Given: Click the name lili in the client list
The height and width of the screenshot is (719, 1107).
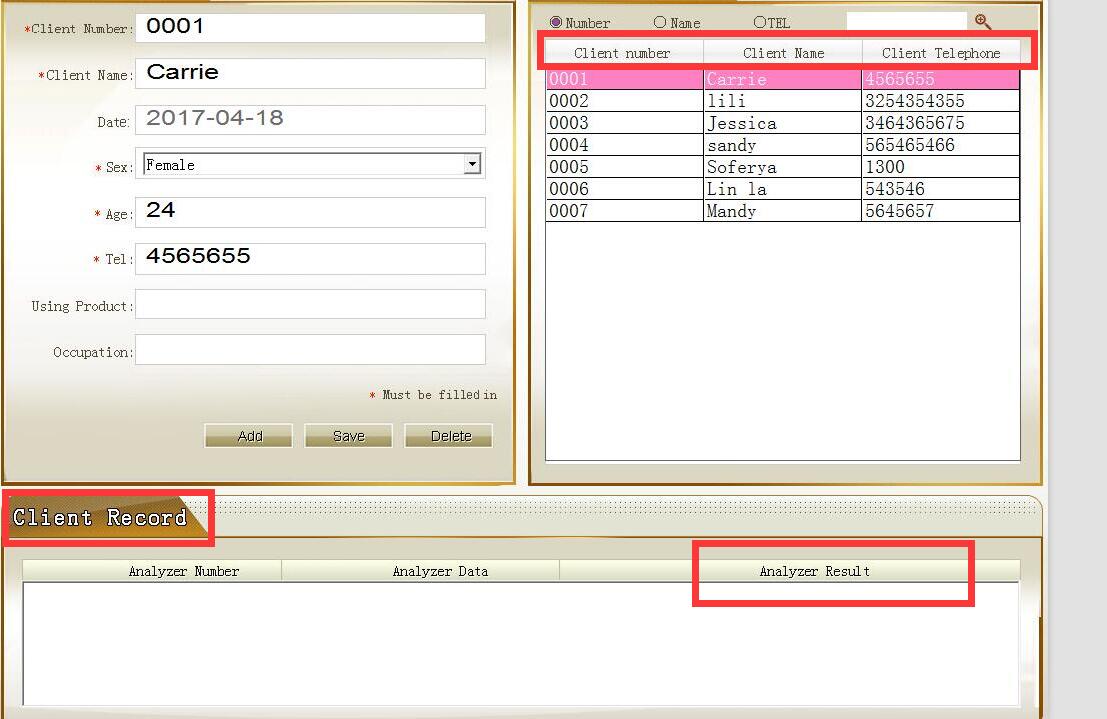Looking at the screenshot, I should click(x=726, y=100).
